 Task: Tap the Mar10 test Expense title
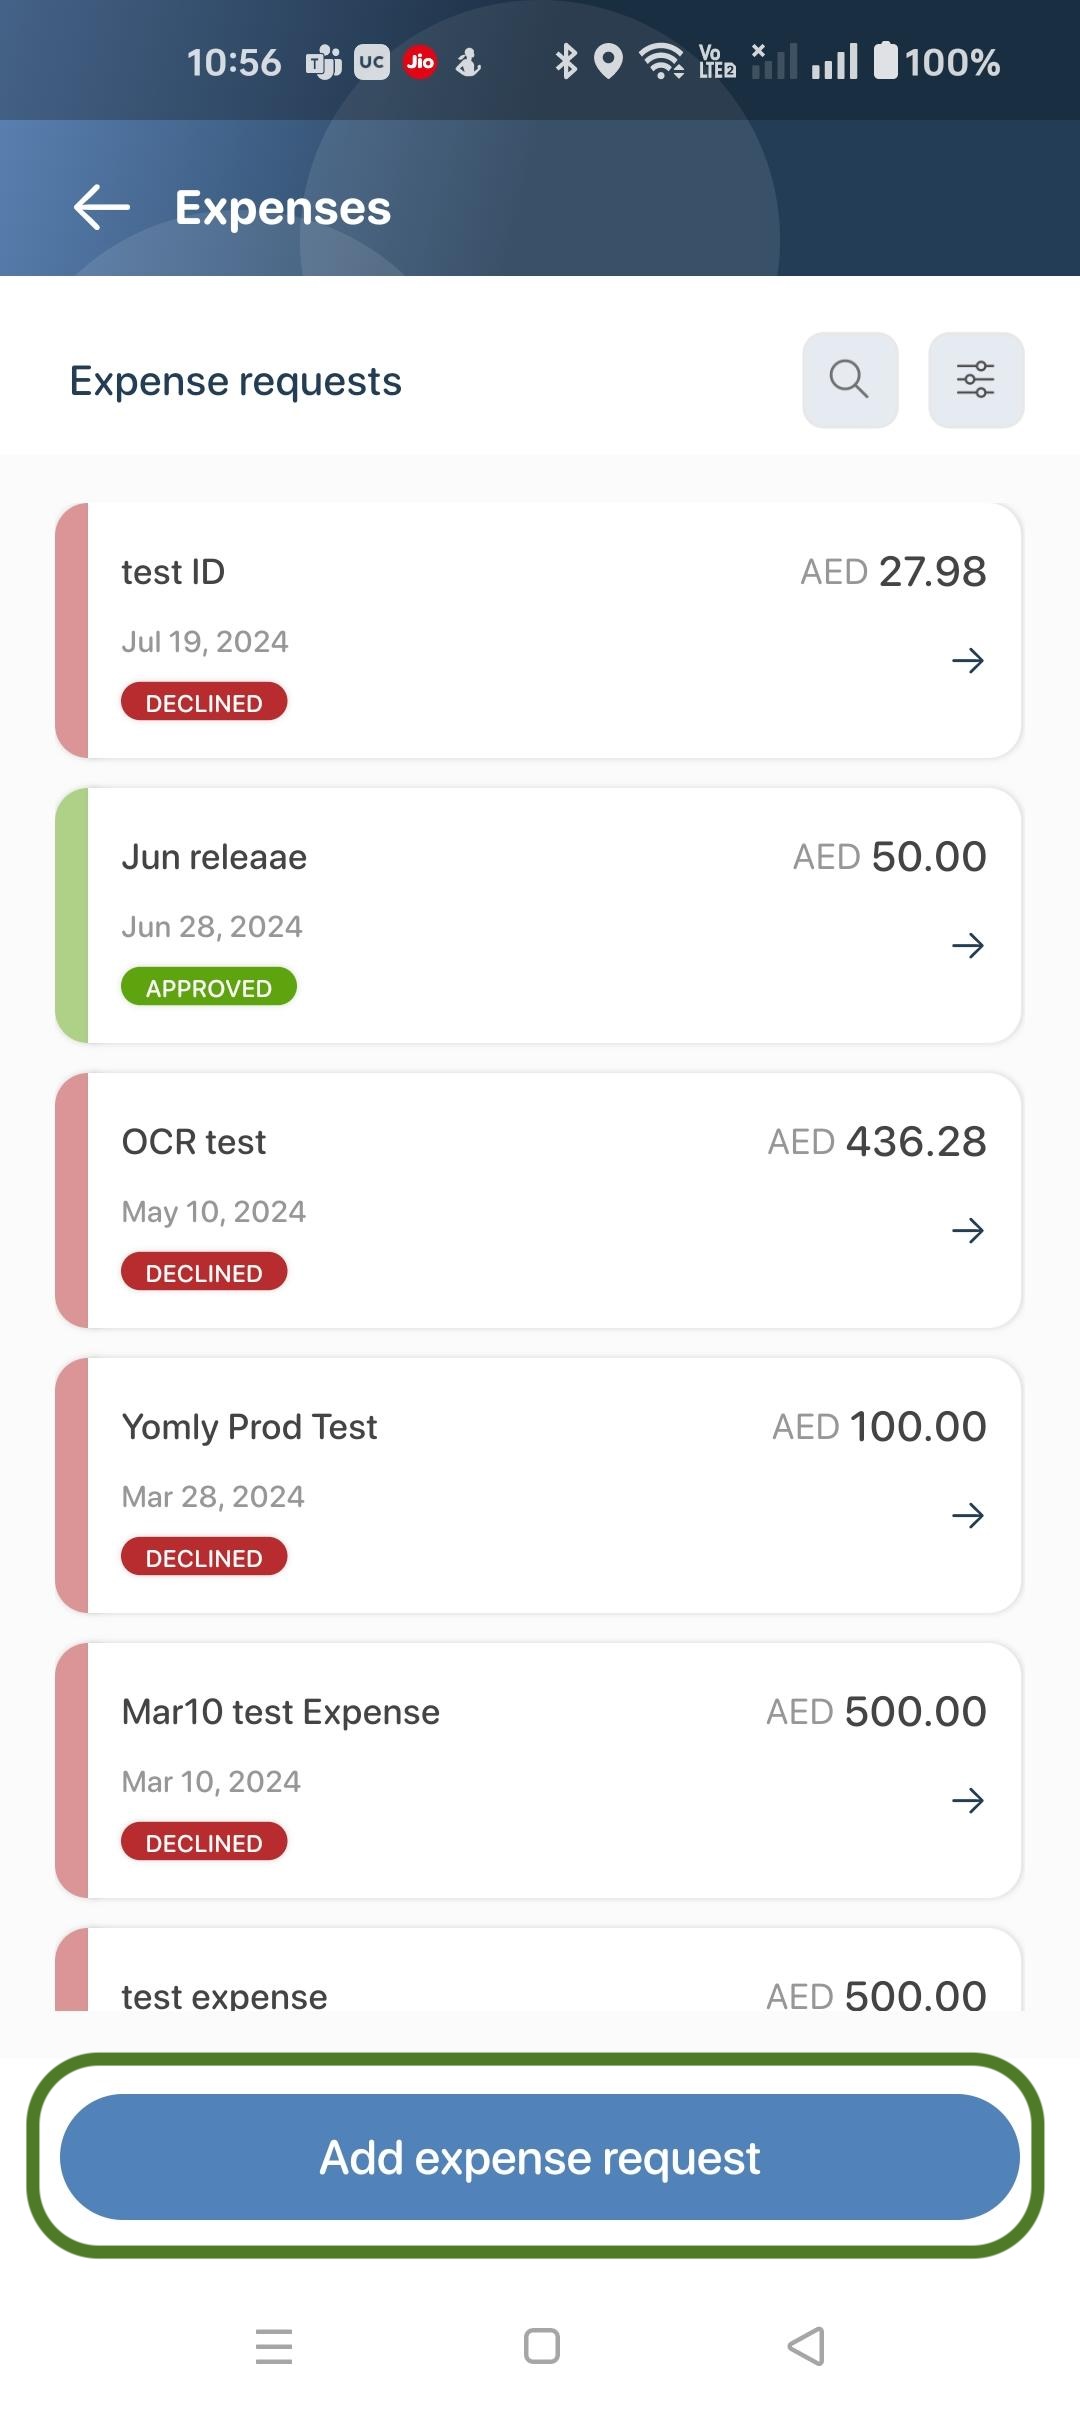(x=280, y=1712)
